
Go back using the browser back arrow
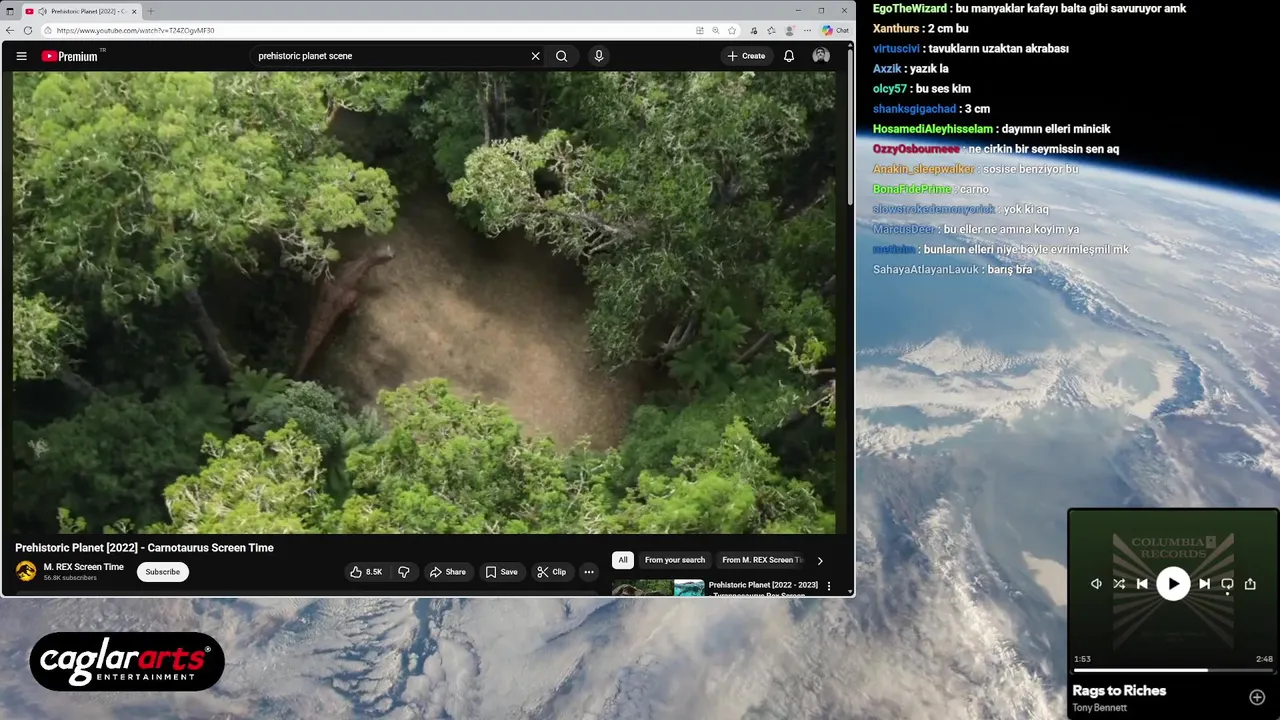click(x=10, y=30)
